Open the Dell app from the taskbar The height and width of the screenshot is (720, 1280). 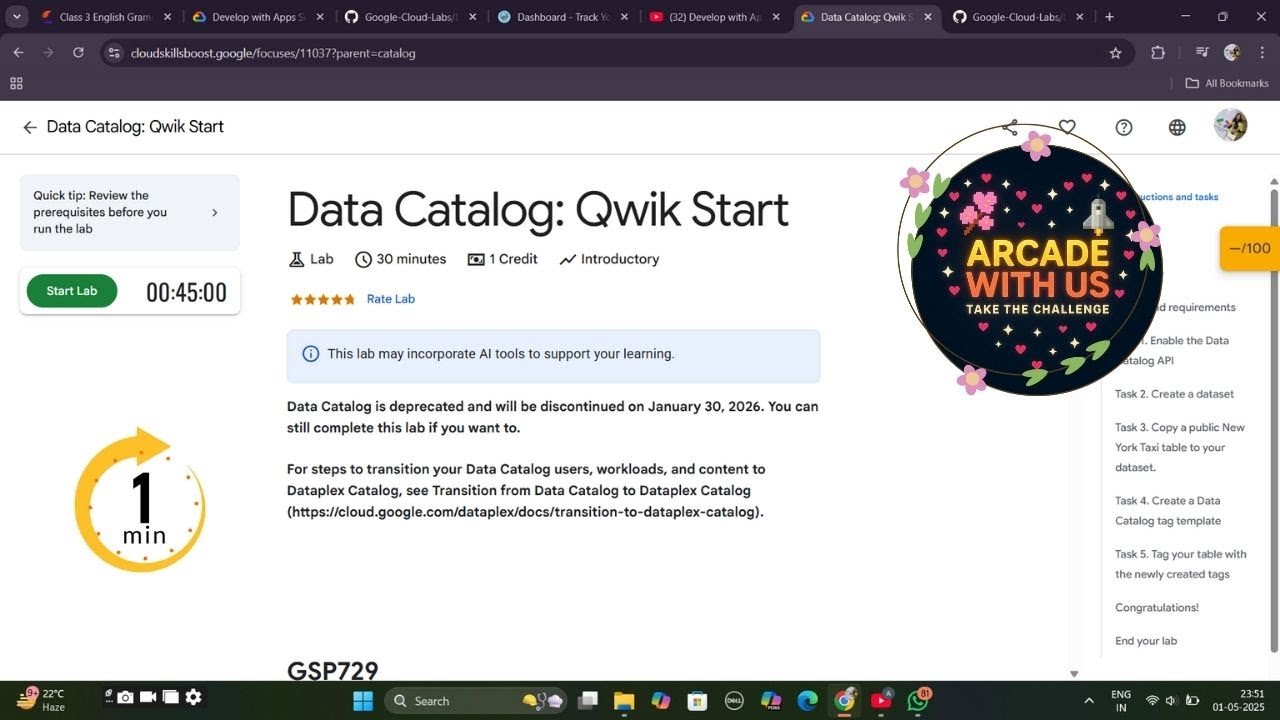click(733, 700)
